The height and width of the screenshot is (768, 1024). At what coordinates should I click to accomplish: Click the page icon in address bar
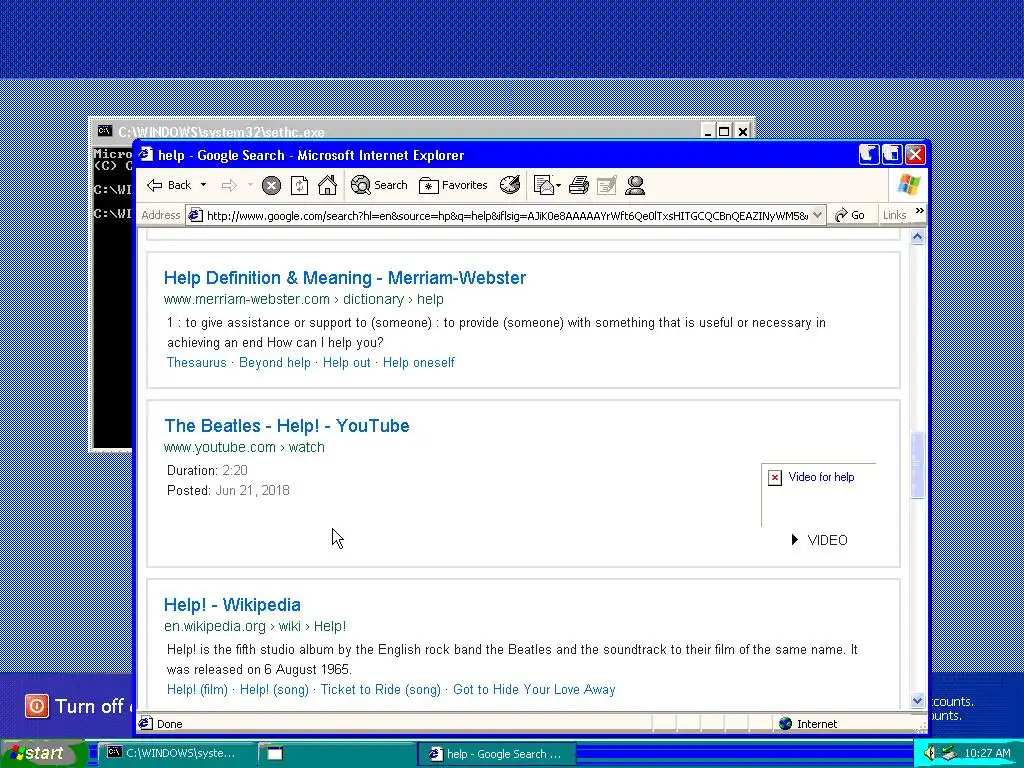(195, 216)
